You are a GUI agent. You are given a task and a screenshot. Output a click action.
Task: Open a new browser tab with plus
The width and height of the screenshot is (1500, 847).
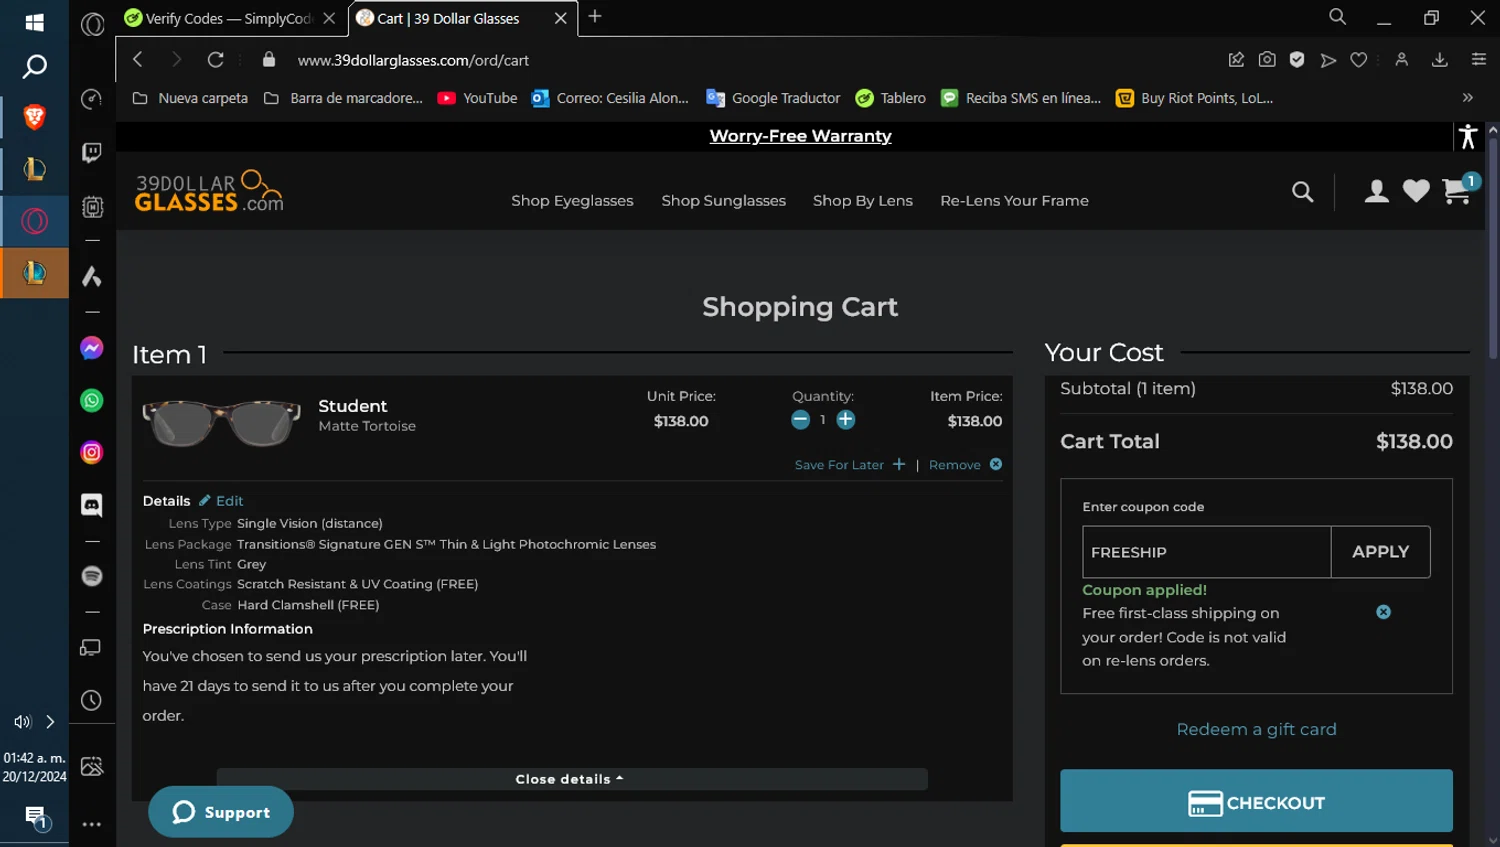pos(595,16)
